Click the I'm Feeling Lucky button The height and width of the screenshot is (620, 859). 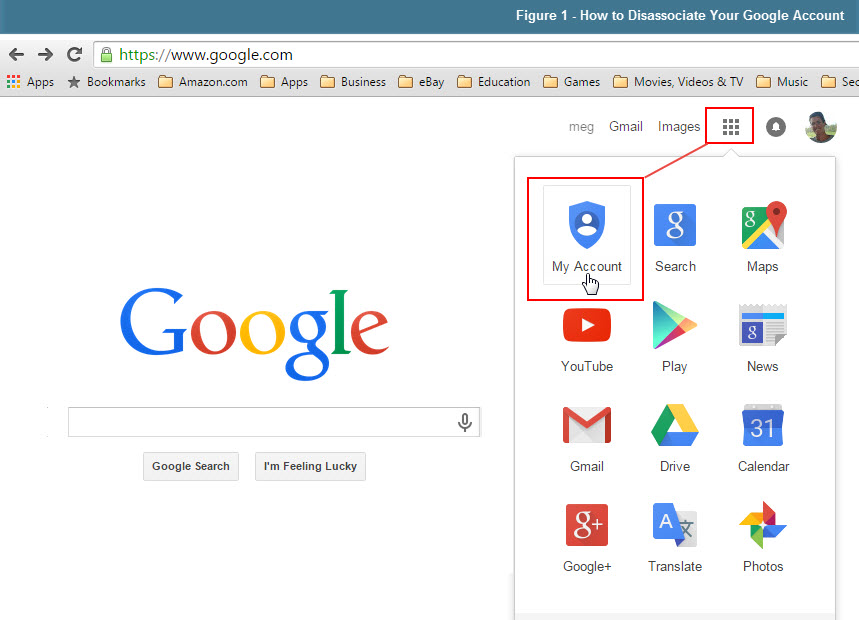[x=310, y=466]
